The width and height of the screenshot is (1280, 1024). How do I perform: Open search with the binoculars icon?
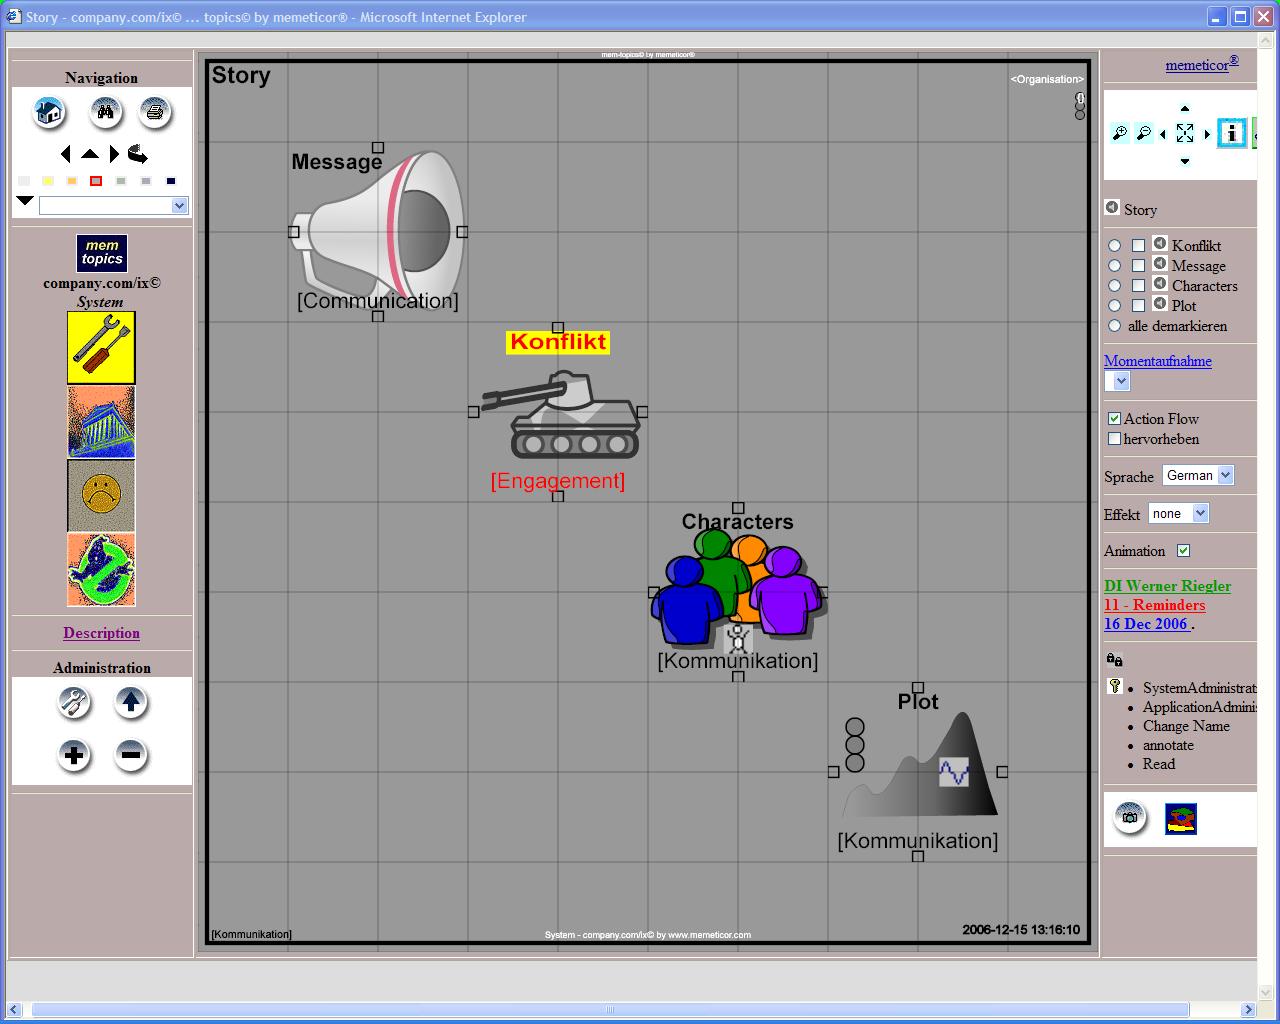[106, 112]
